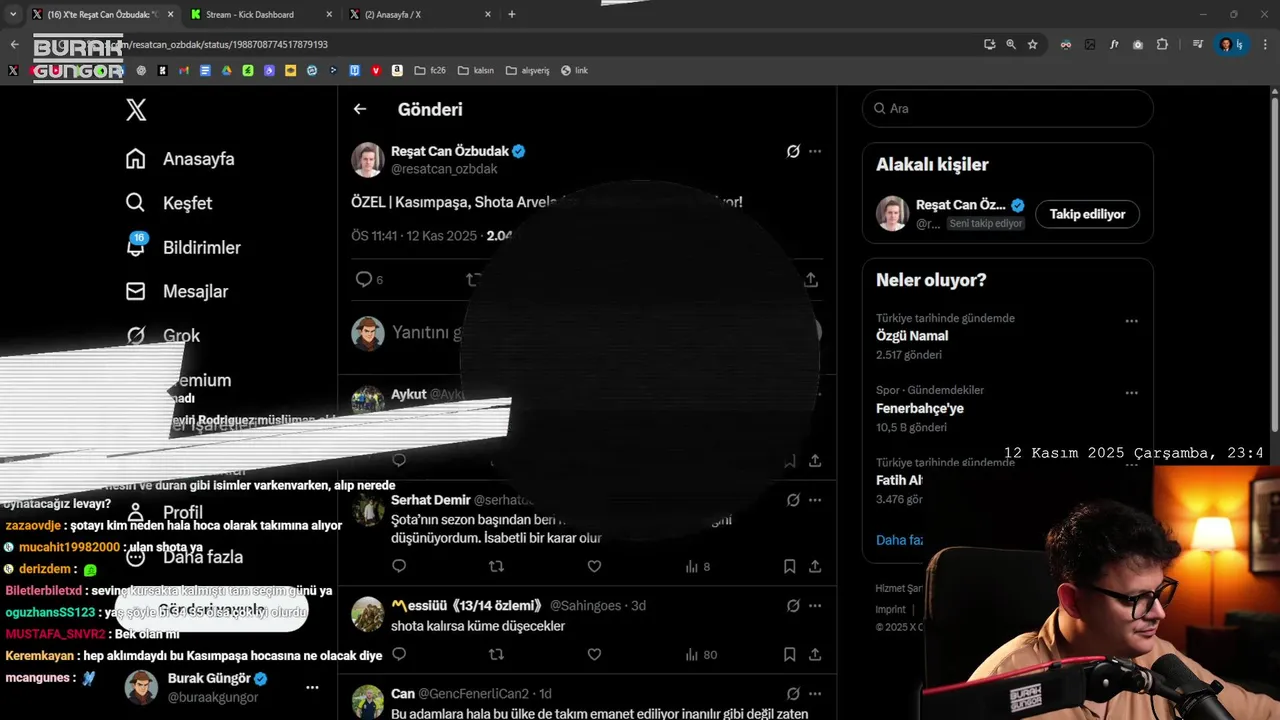
Task: View stats of Serhat Demir's comment showing 8
Action: (x=698, y=566)
